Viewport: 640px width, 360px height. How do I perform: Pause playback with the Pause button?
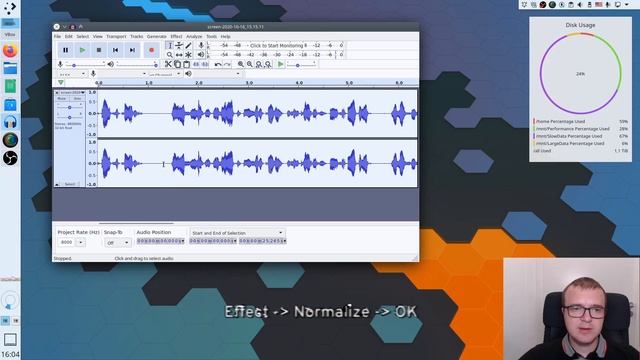coord(65,50)
